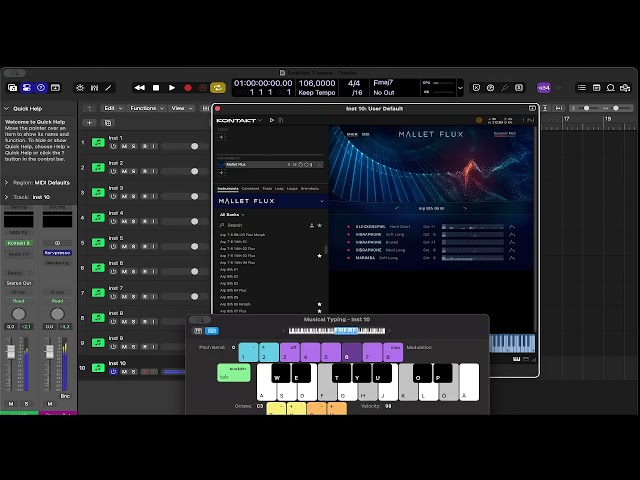
Task: Open Editors with the pencil icon
Action: pos(109,88)
